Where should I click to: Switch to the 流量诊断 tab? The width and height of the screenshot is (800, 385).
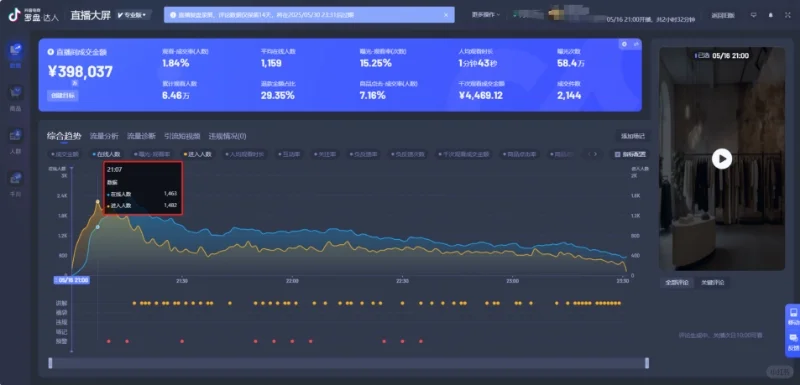pyautogui.click(x=141, y=136)
